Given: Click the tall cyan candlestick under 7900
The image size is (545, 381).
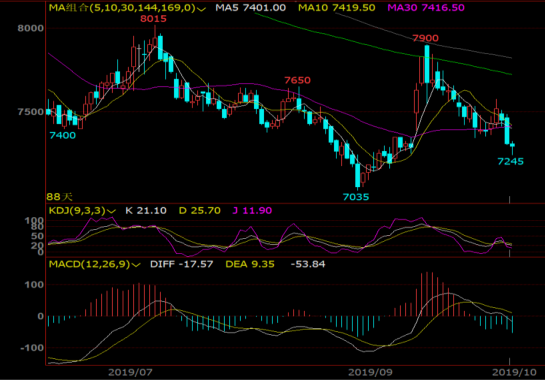Looking at the screenshot, I should point(427,64).
